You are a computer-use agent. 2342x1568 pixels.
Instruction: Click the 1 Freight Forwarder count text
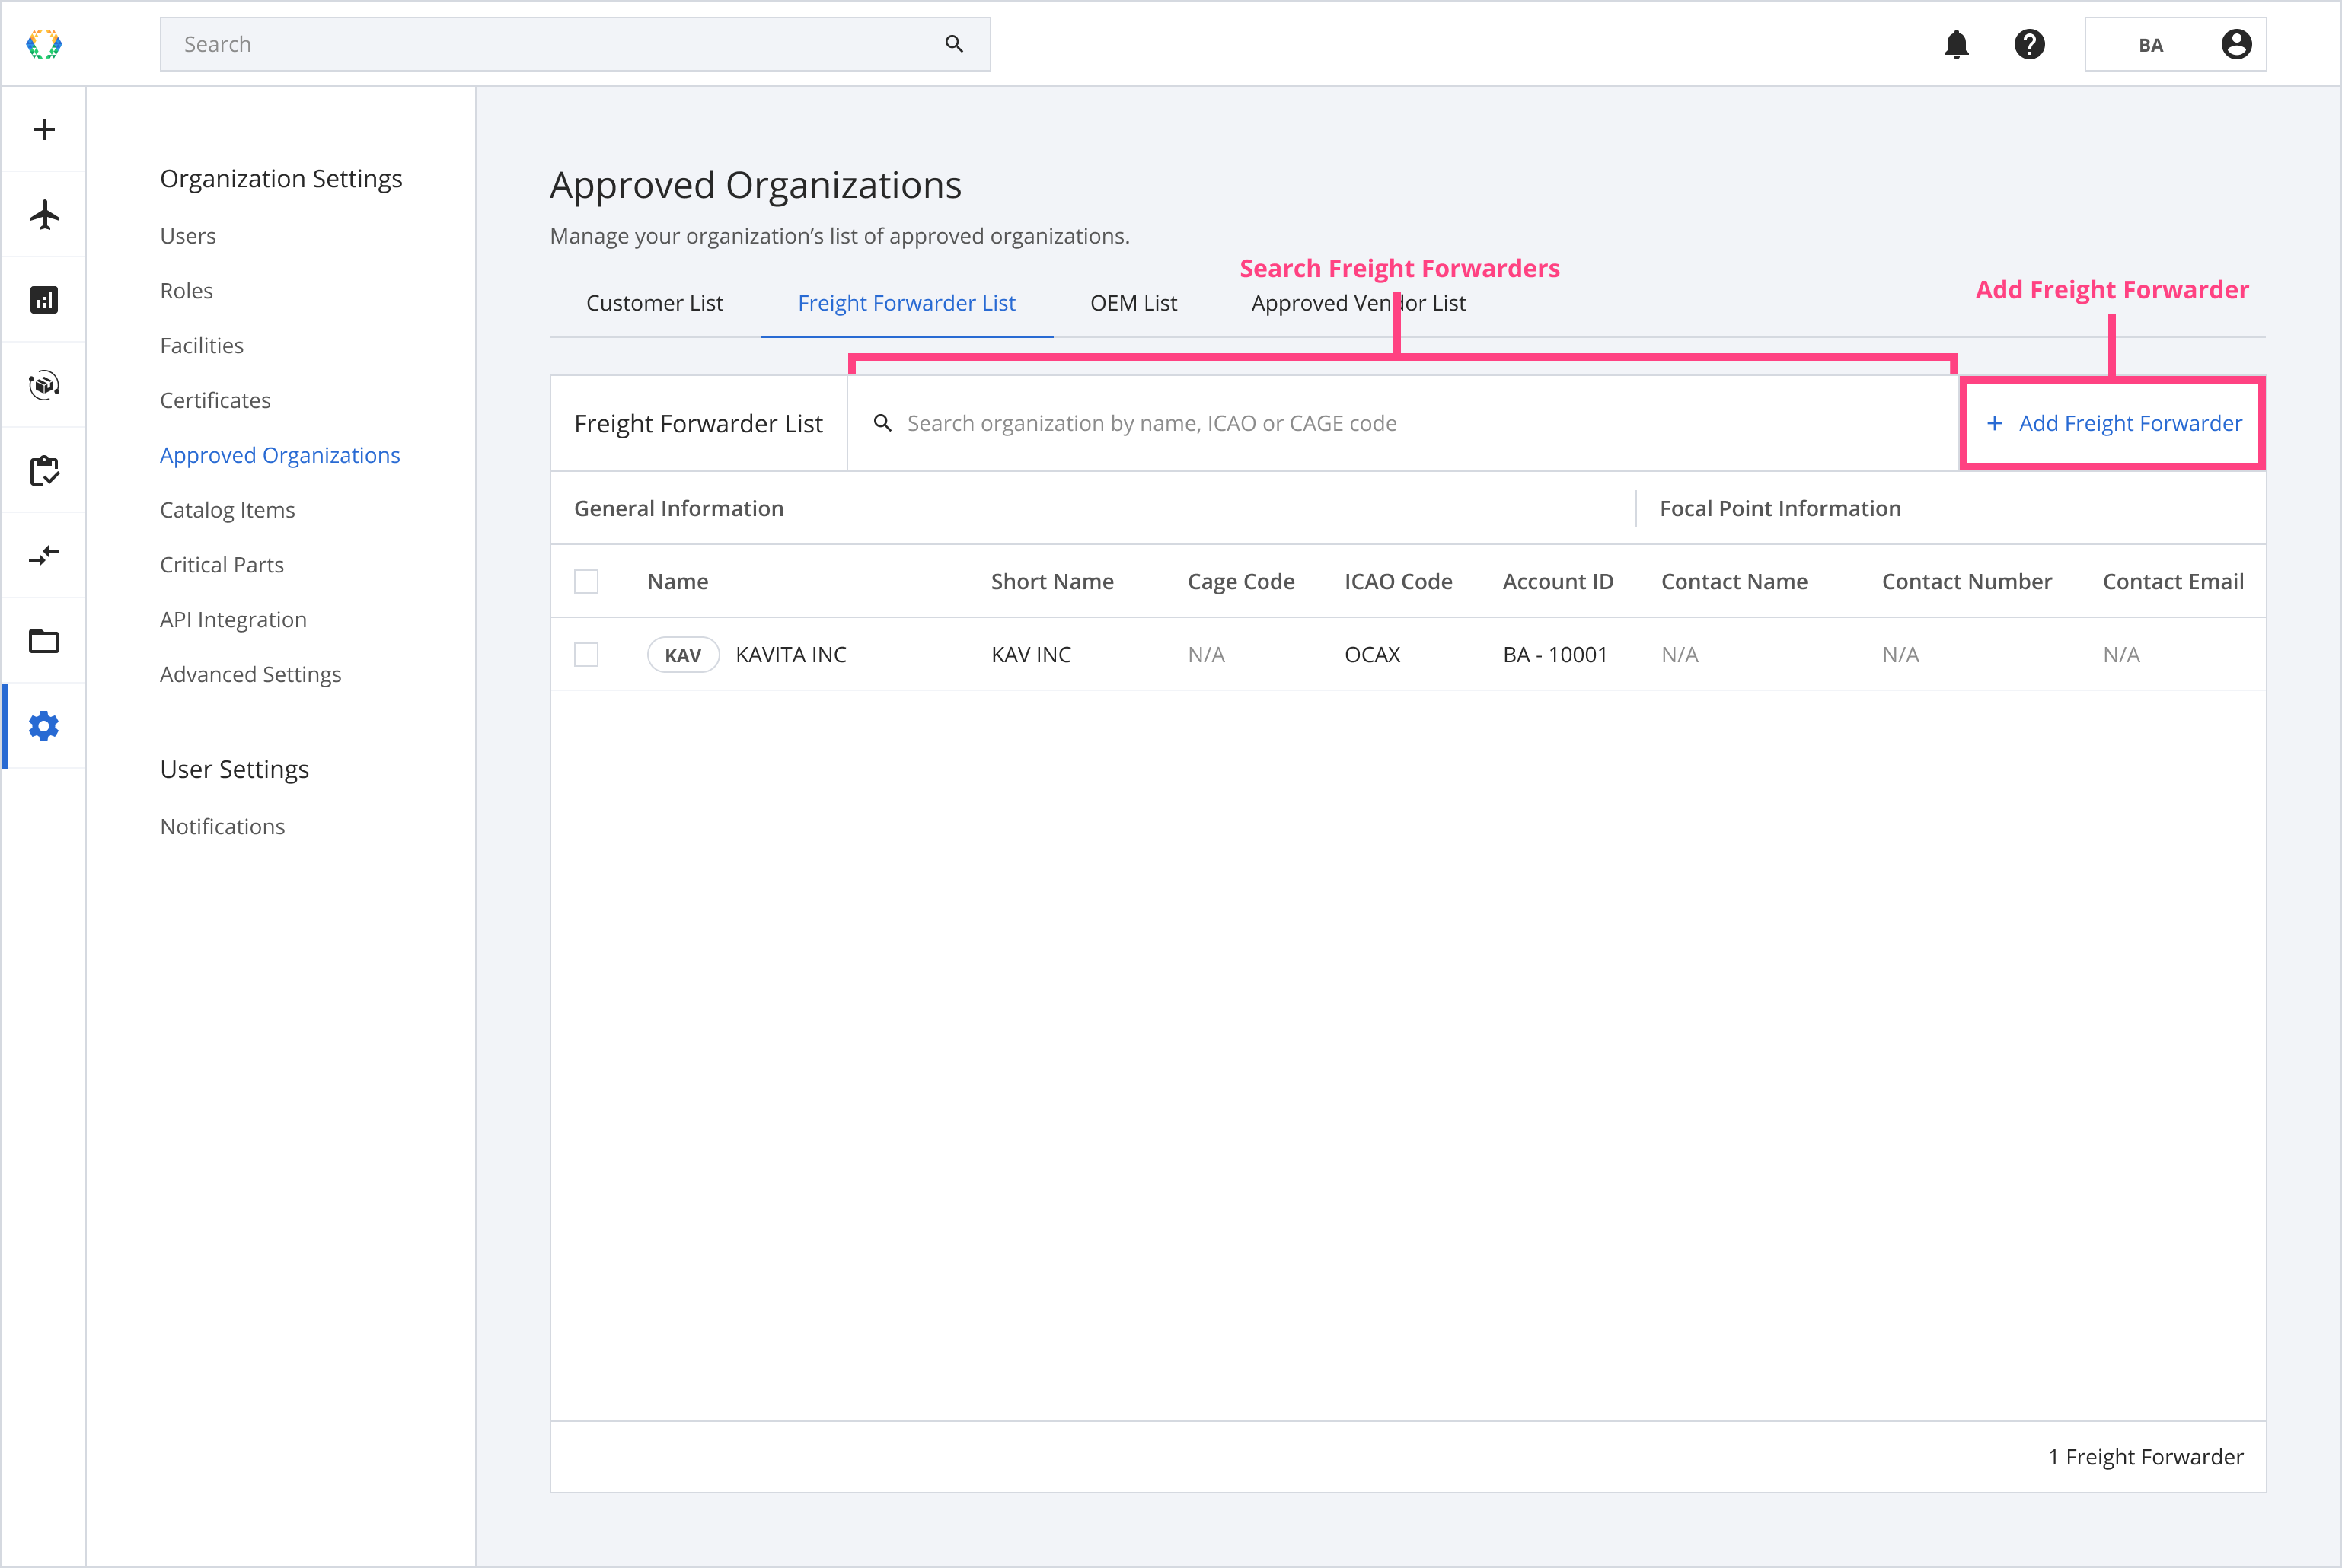click(x=2145, y=1457)
